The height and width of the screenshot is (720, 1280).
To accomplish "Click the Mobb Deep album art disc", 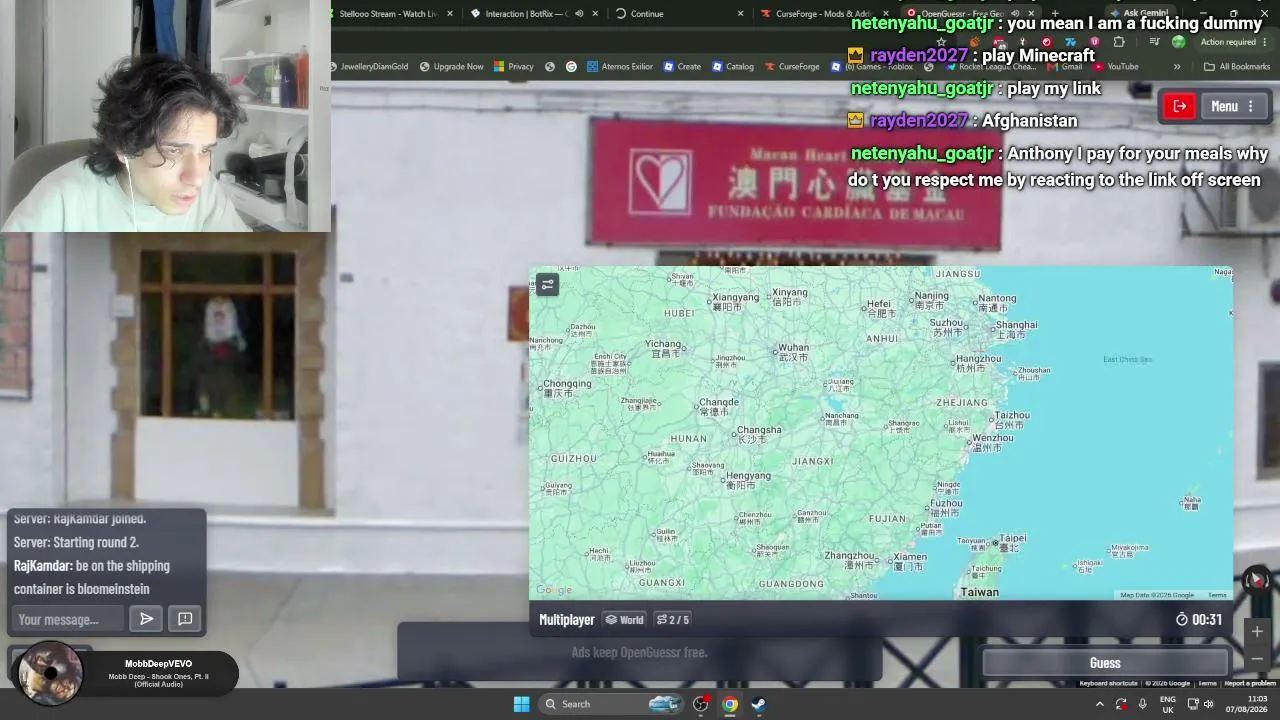I will [x=50, y=672].
